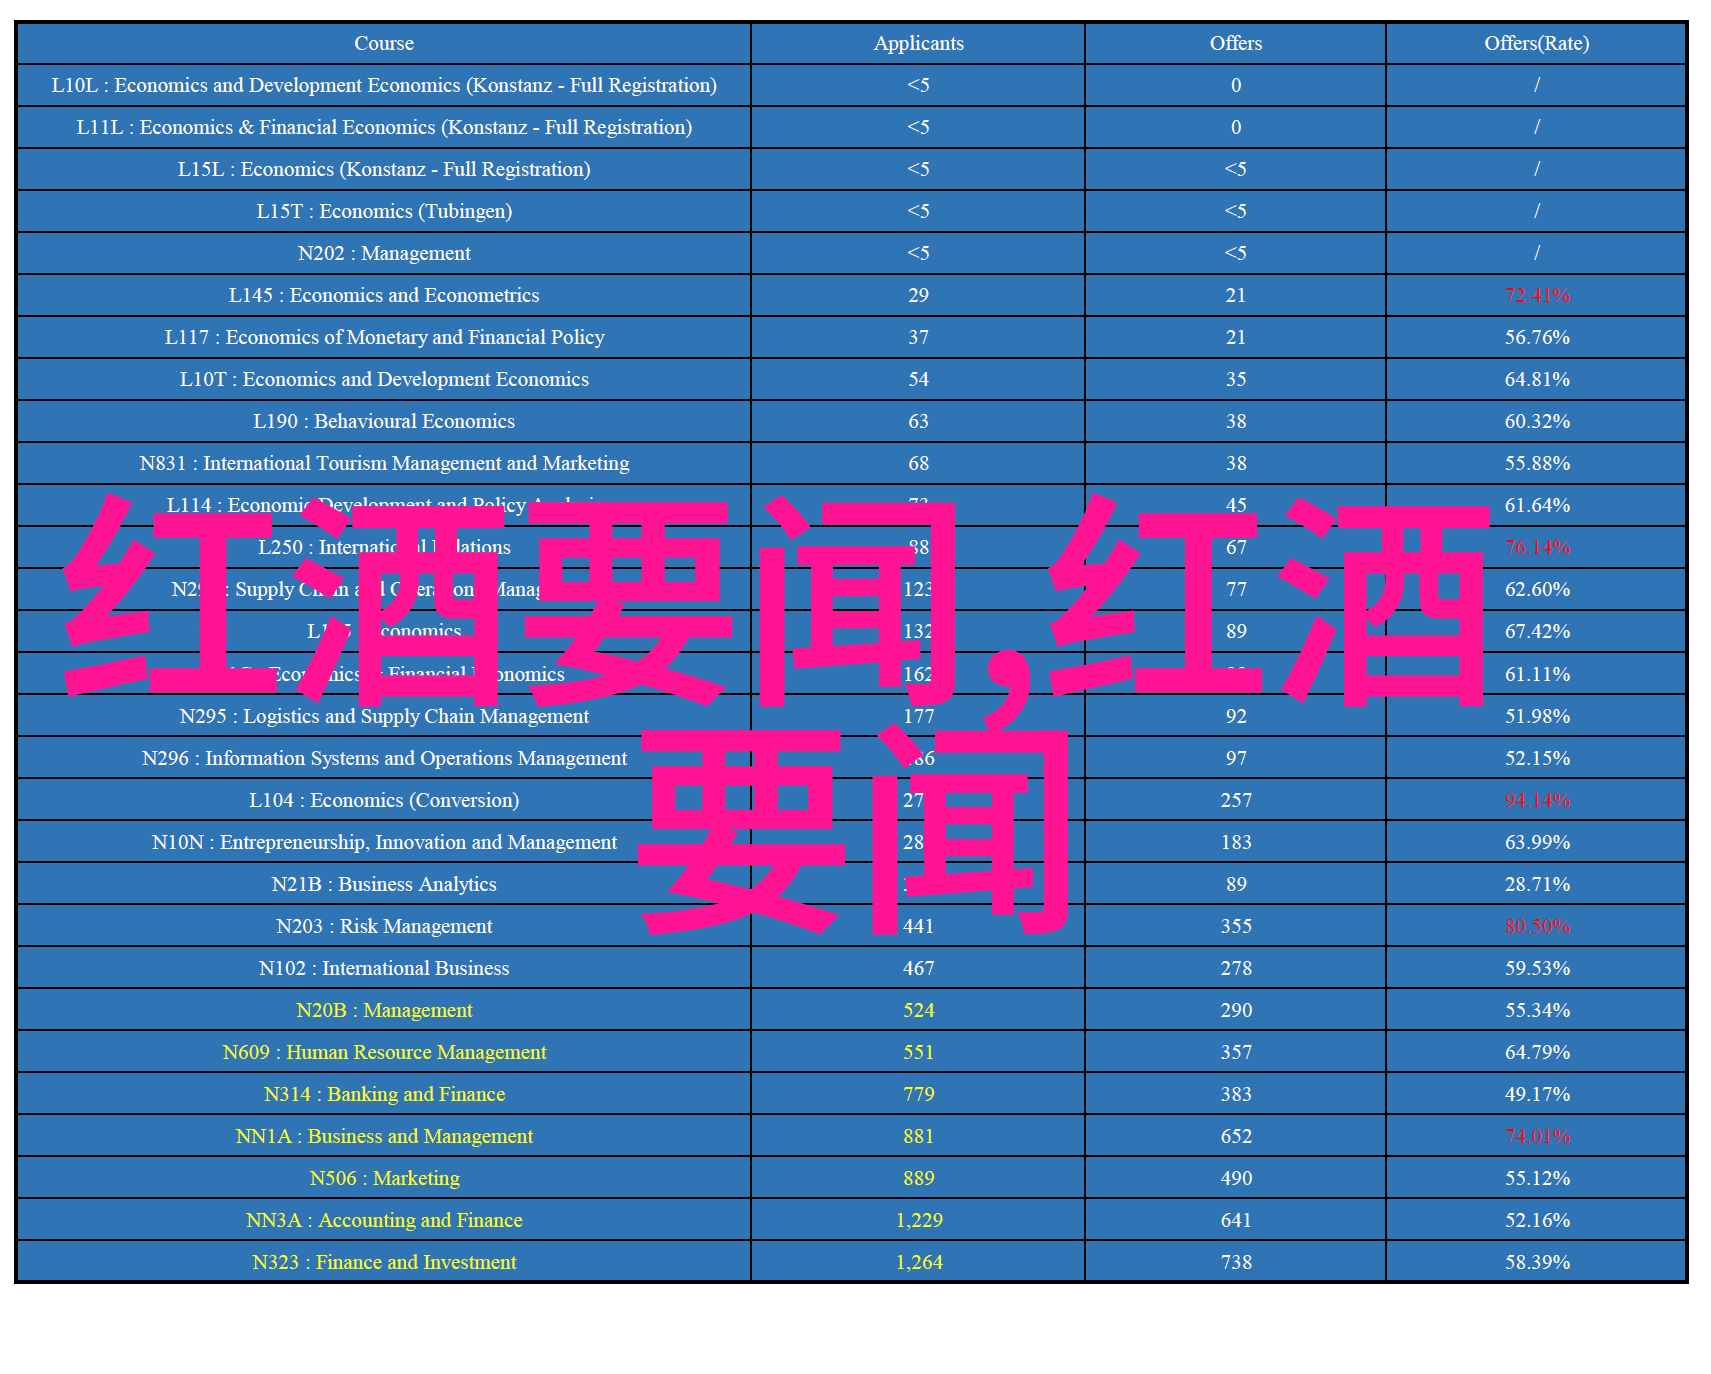Select the "N202 : Management" course cell

tap(384, 253)
